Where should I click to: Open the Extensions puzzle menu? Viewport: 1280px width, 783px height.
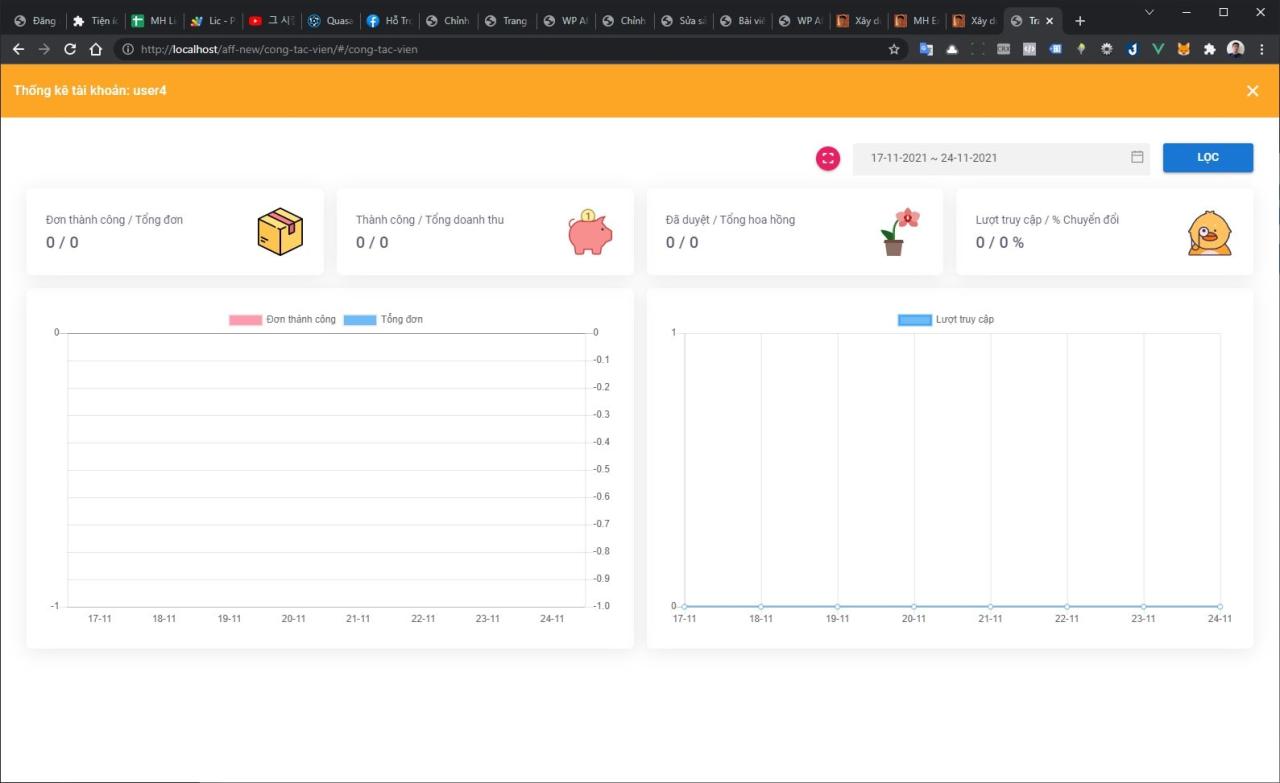(1210, 49)
